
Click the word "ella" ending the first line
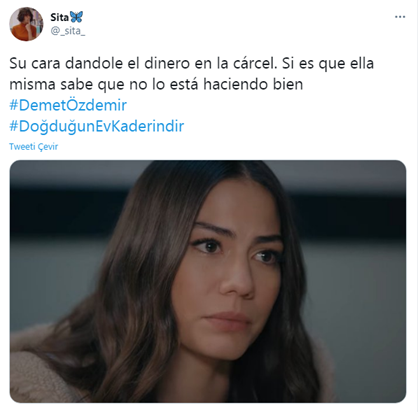(362, 63)
